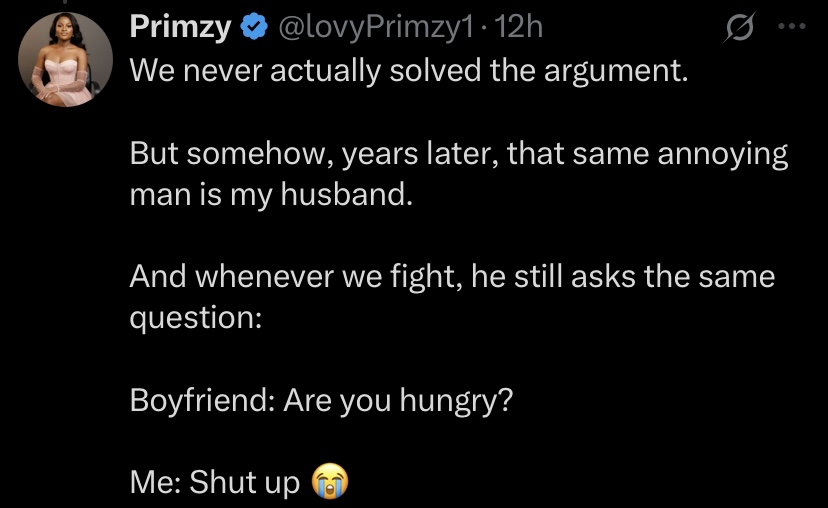Click the loudly crying face emoji
Image resolution: width=828 pixels, height=508 pixels.
click(x=330, y=481)
